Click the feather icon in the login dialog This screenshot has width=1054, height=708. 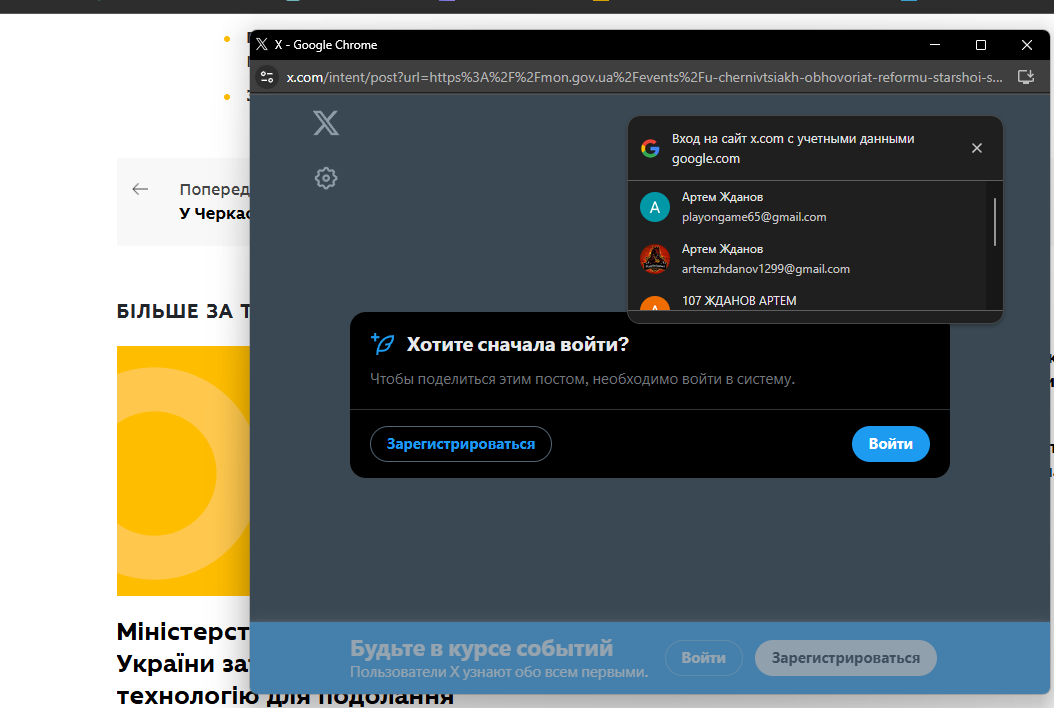click(382, 344)
